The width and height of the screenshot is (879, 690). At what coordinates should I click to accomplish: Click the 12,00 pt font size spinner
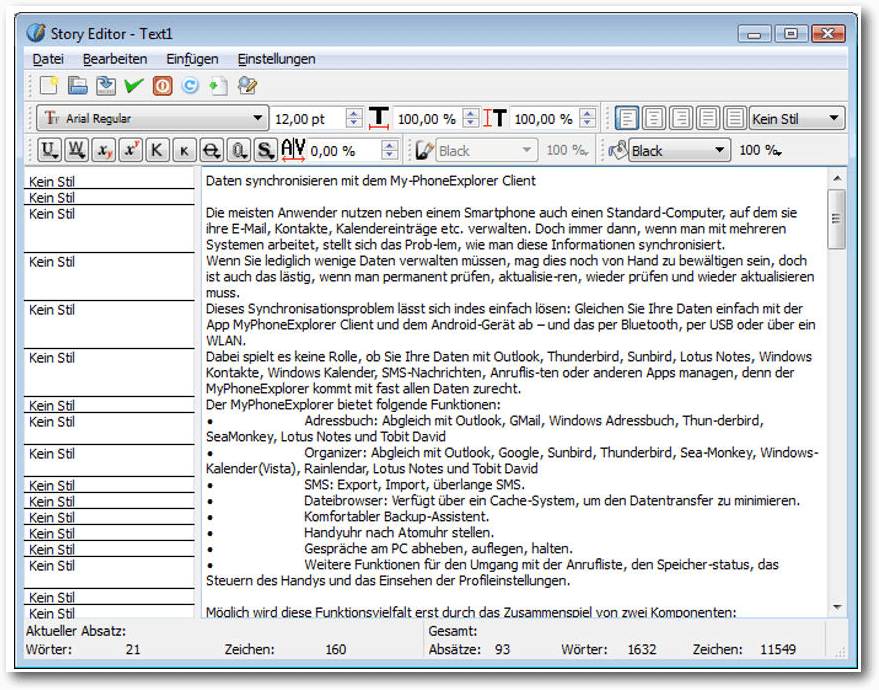click(317, 118)
